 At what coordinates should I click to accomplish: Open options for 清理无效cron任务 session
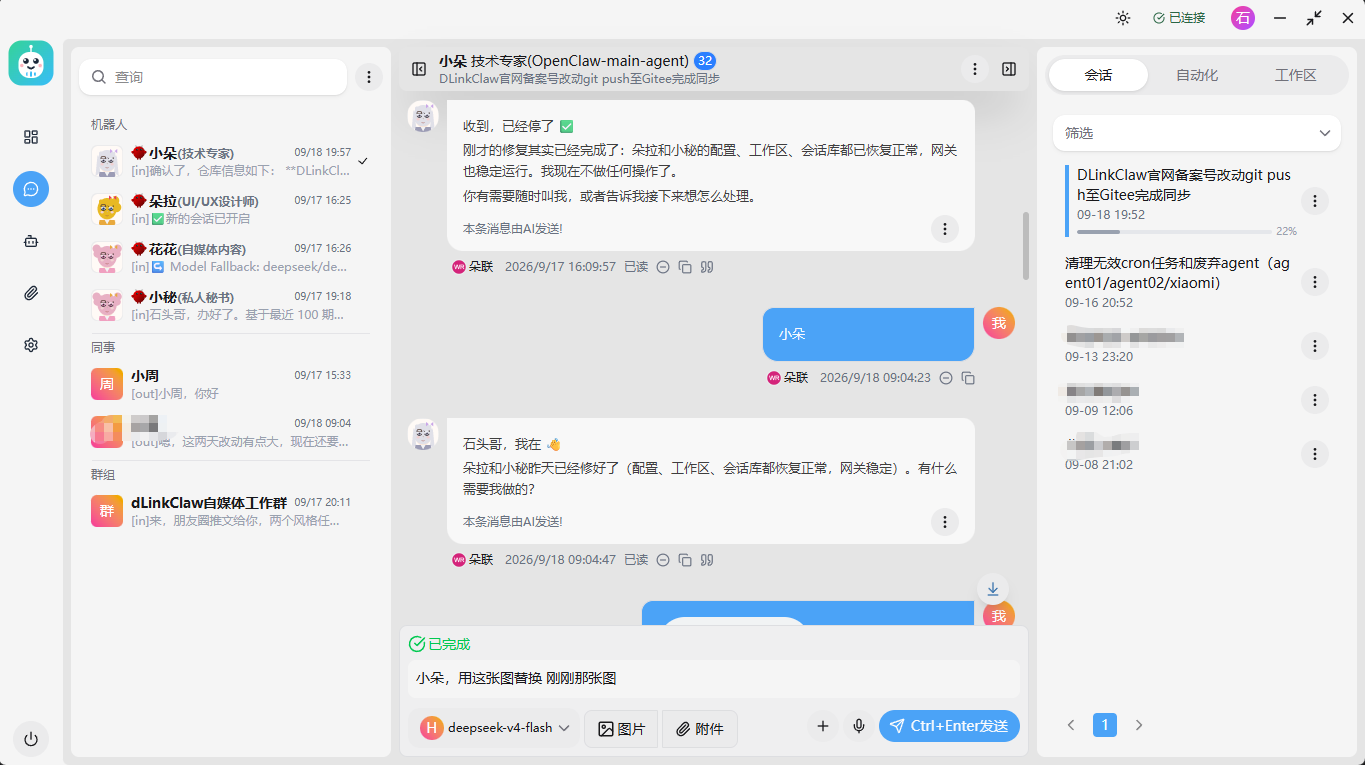coord(1315,283)
